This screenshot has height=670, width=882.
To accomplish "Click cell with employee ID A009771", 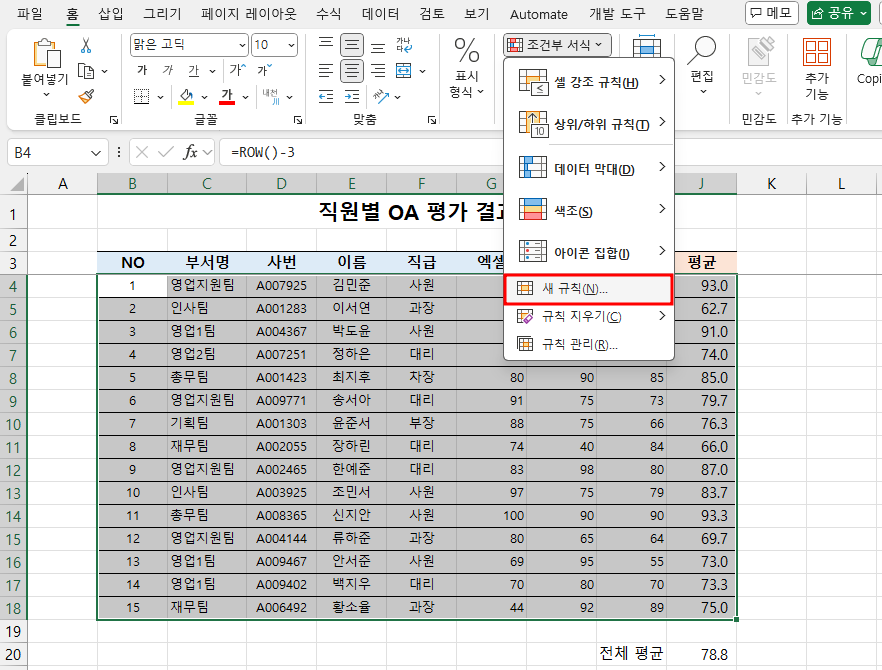I will [281, 401].
